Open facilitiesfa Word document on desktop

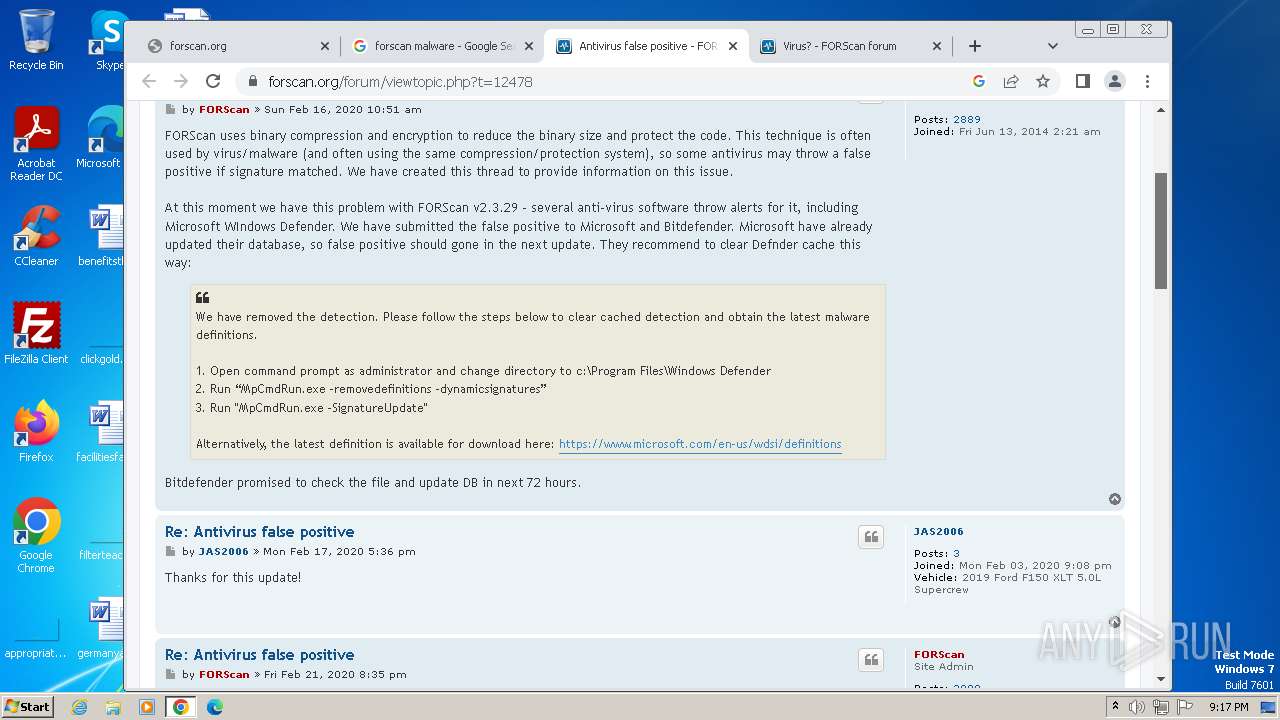tap(102, 432)
